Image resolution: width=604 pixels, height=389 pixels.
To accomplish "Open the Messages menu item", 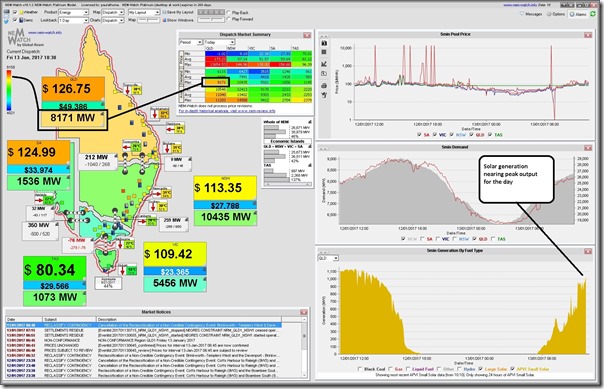I will [x=531, y=14].
